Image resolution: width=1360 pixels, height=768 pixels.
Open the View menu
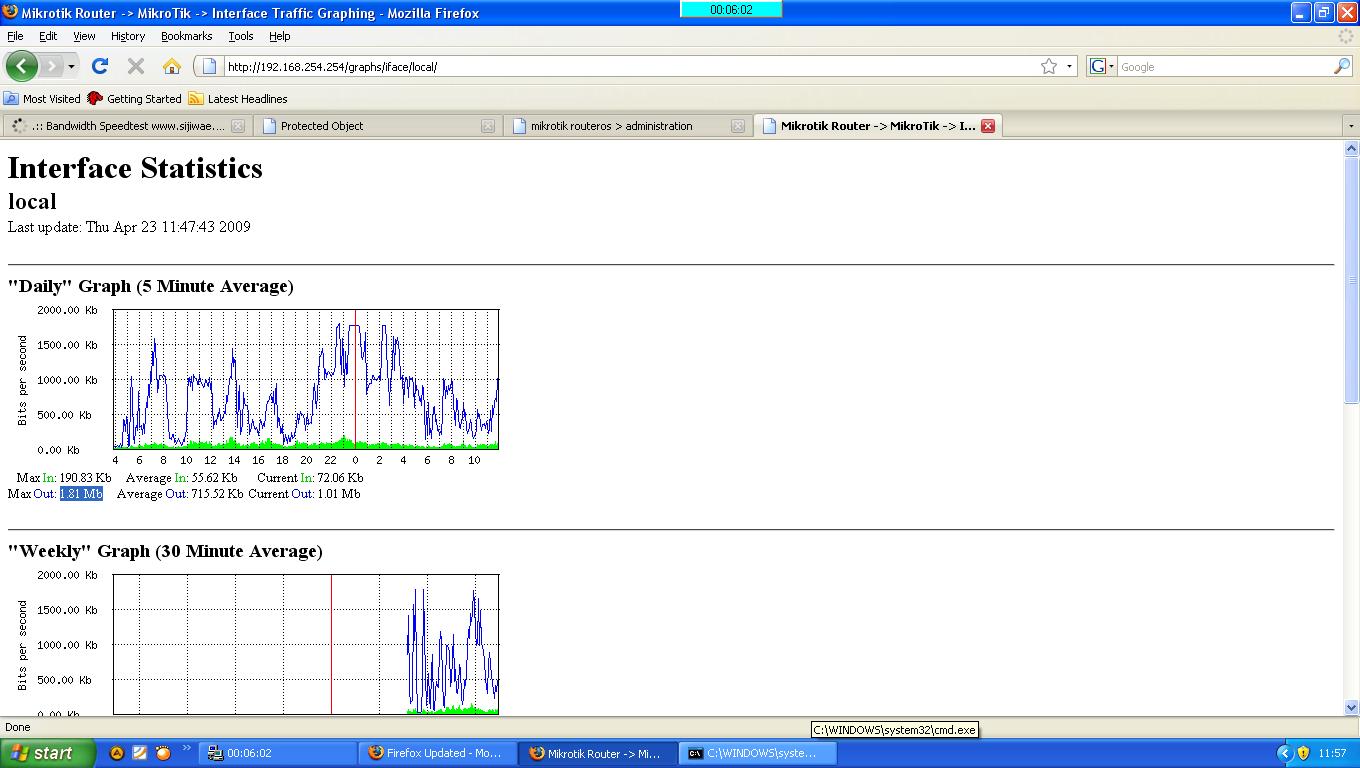pyautogui.click(x=84, y=36)
